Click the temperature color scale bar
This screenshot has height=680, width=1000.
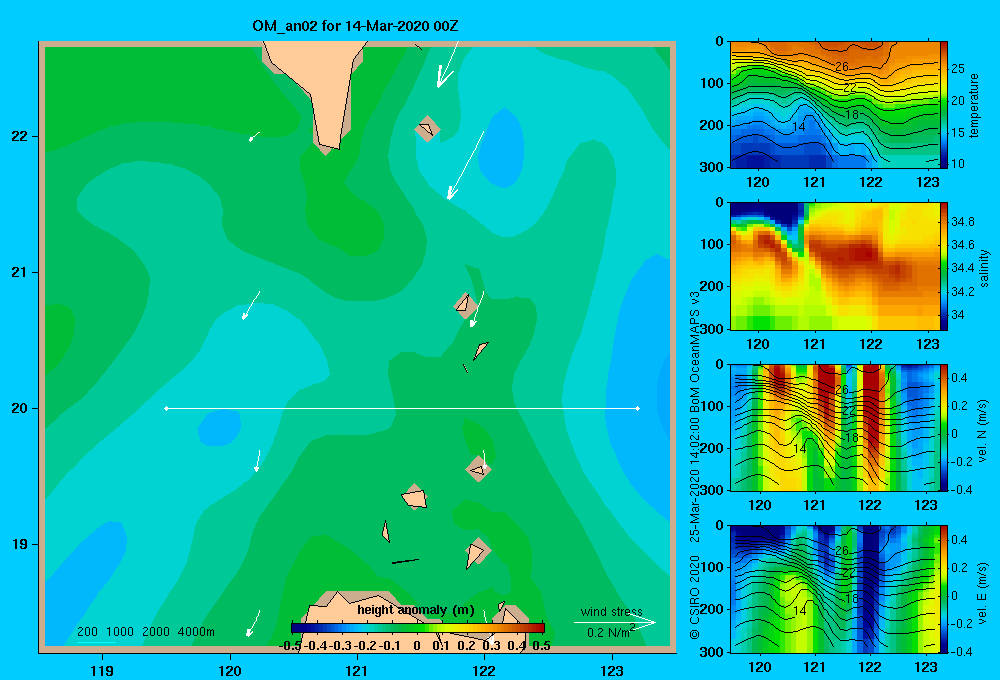coord(944,105)
